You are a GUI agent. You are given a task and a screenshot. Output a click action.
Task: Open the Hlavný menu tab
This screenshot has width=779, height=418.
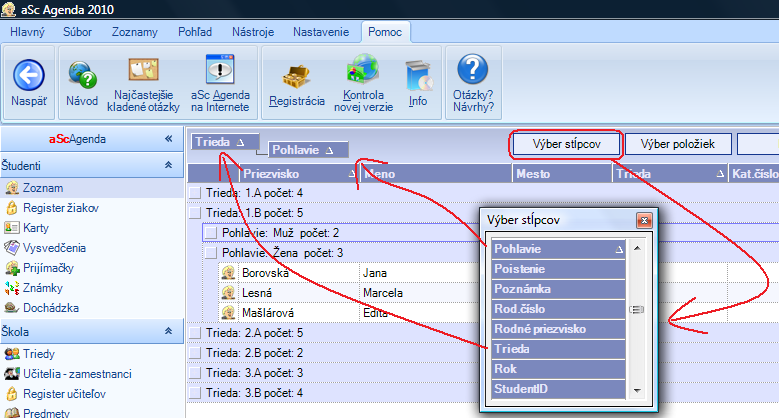pos(27,32)
